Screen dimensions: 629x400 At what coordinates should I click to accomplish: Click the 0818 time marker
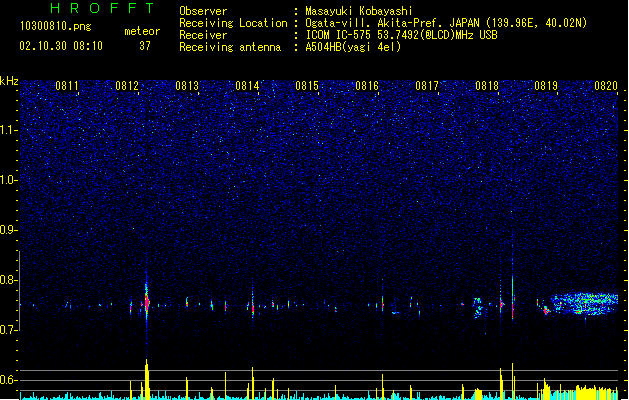click(487, 86)
